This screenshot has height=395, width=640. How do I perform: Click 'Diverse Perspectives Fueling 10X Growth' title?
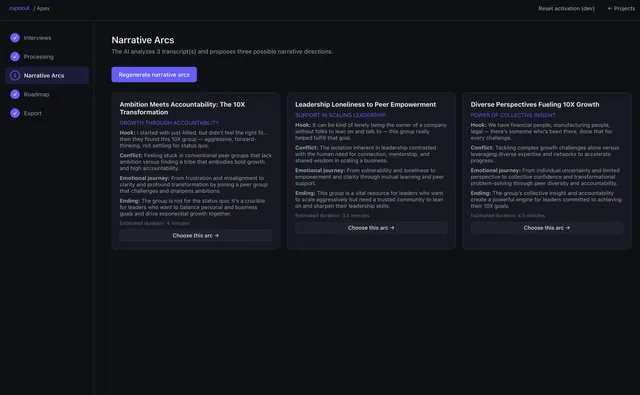point(535,104)
